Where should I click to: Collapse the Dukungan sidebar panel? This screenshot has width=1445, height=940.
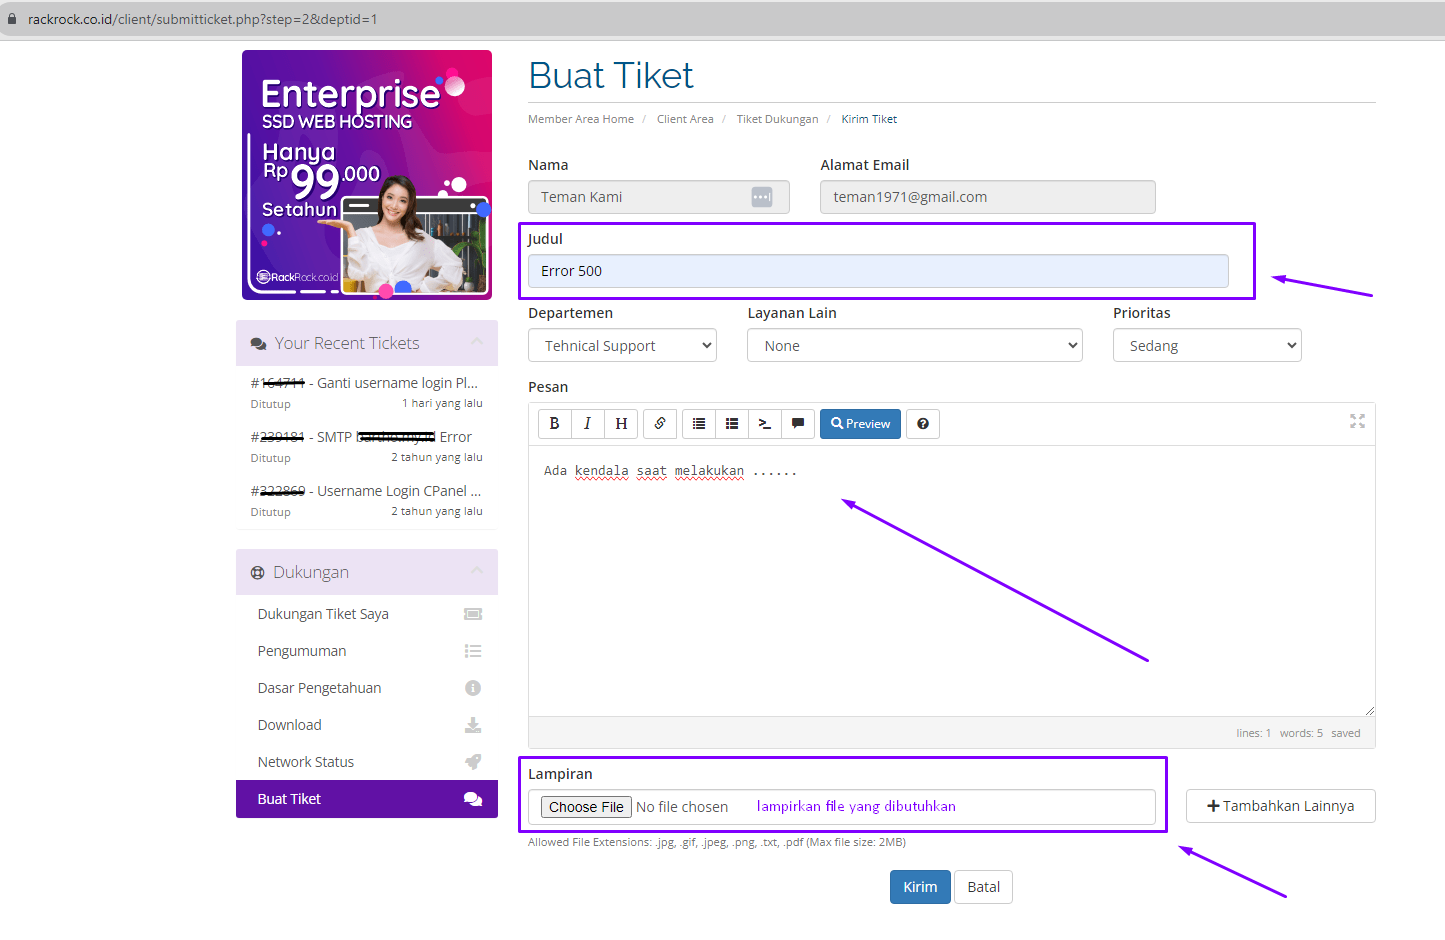tap(477, 571)
